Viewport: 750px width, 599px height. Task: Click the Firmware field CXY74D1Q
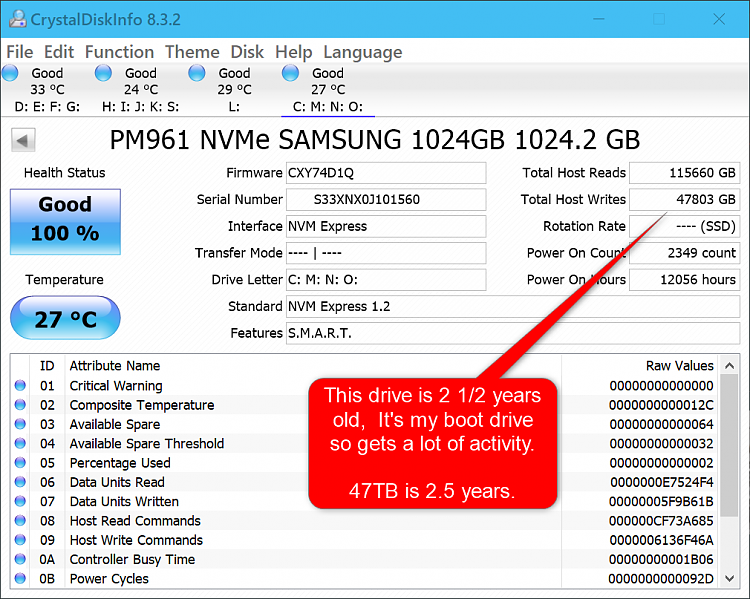386,173
